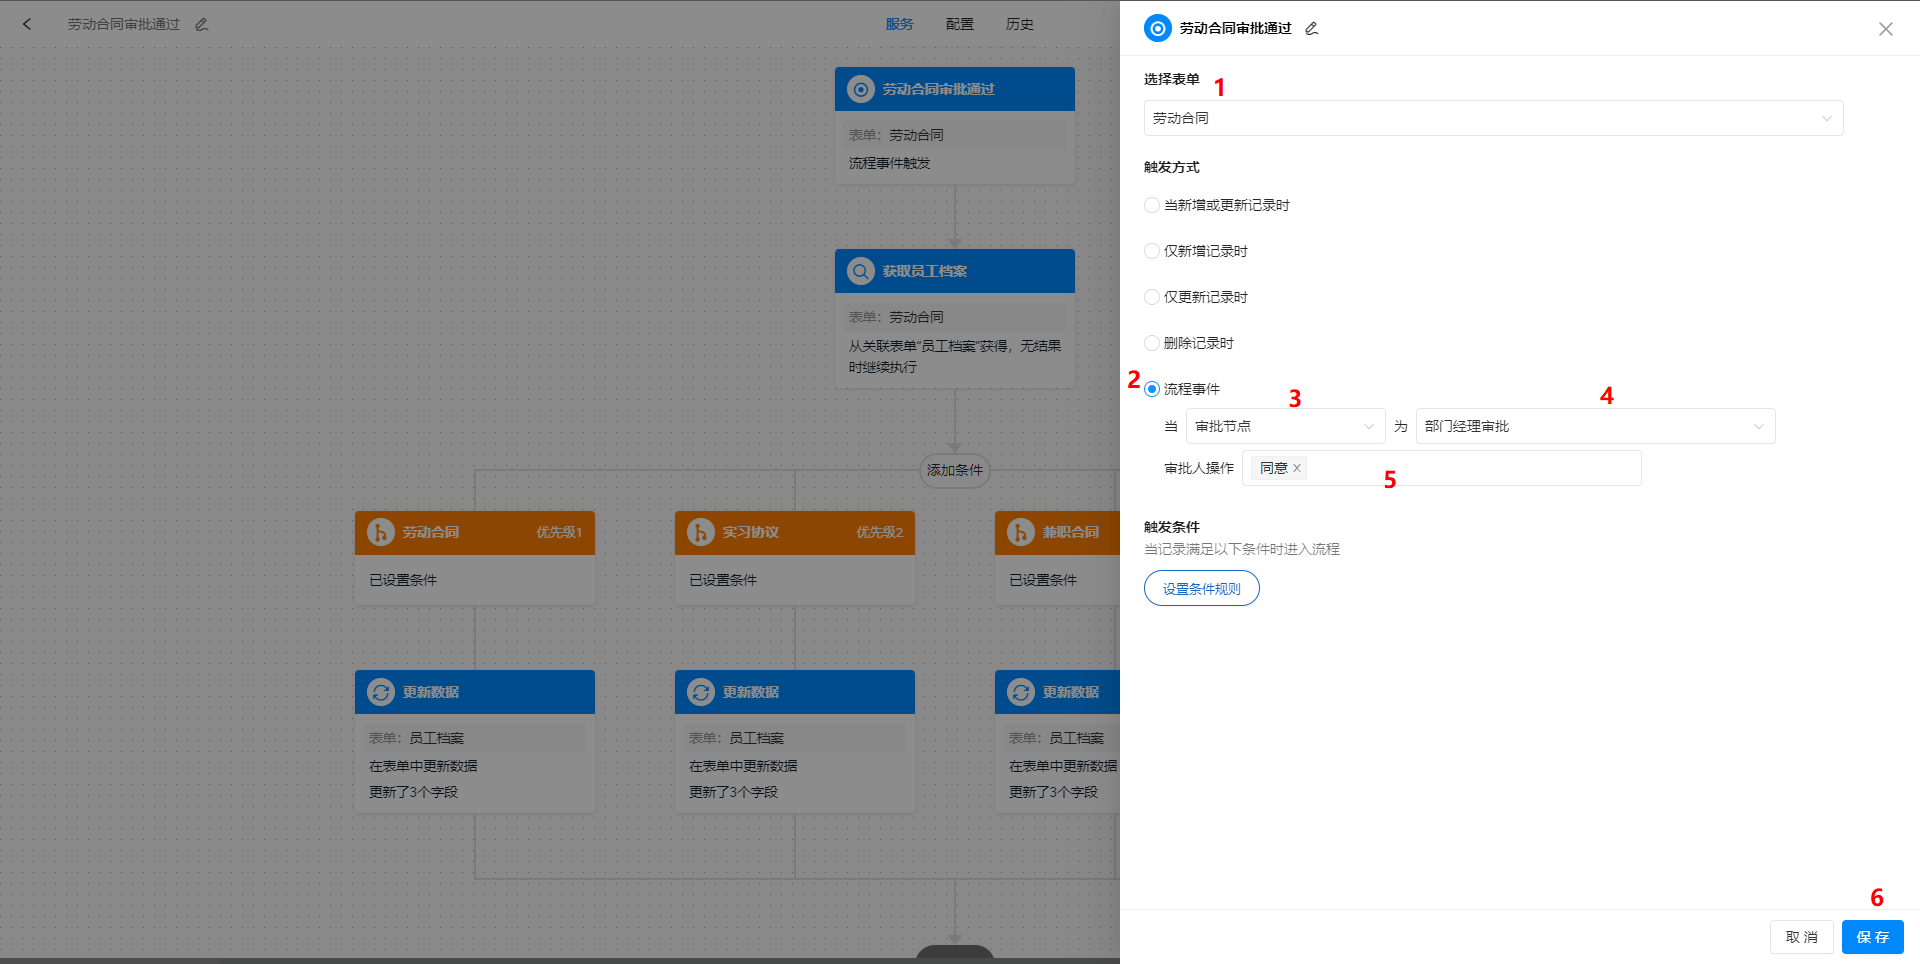The height and width of the screenshot is (964, 1920).
Task: Click the 保存 button
Action: point(1872,937)
